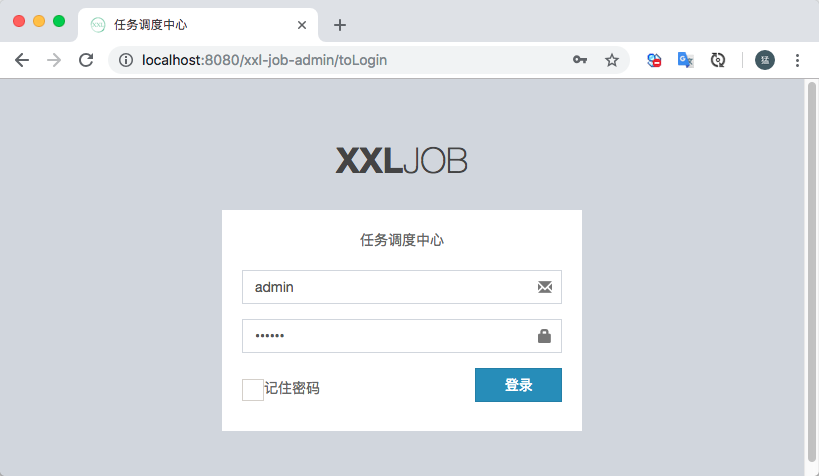819x476 pixels.
Task: Click the 登录 button to sign in
Action: click(518, 385)
